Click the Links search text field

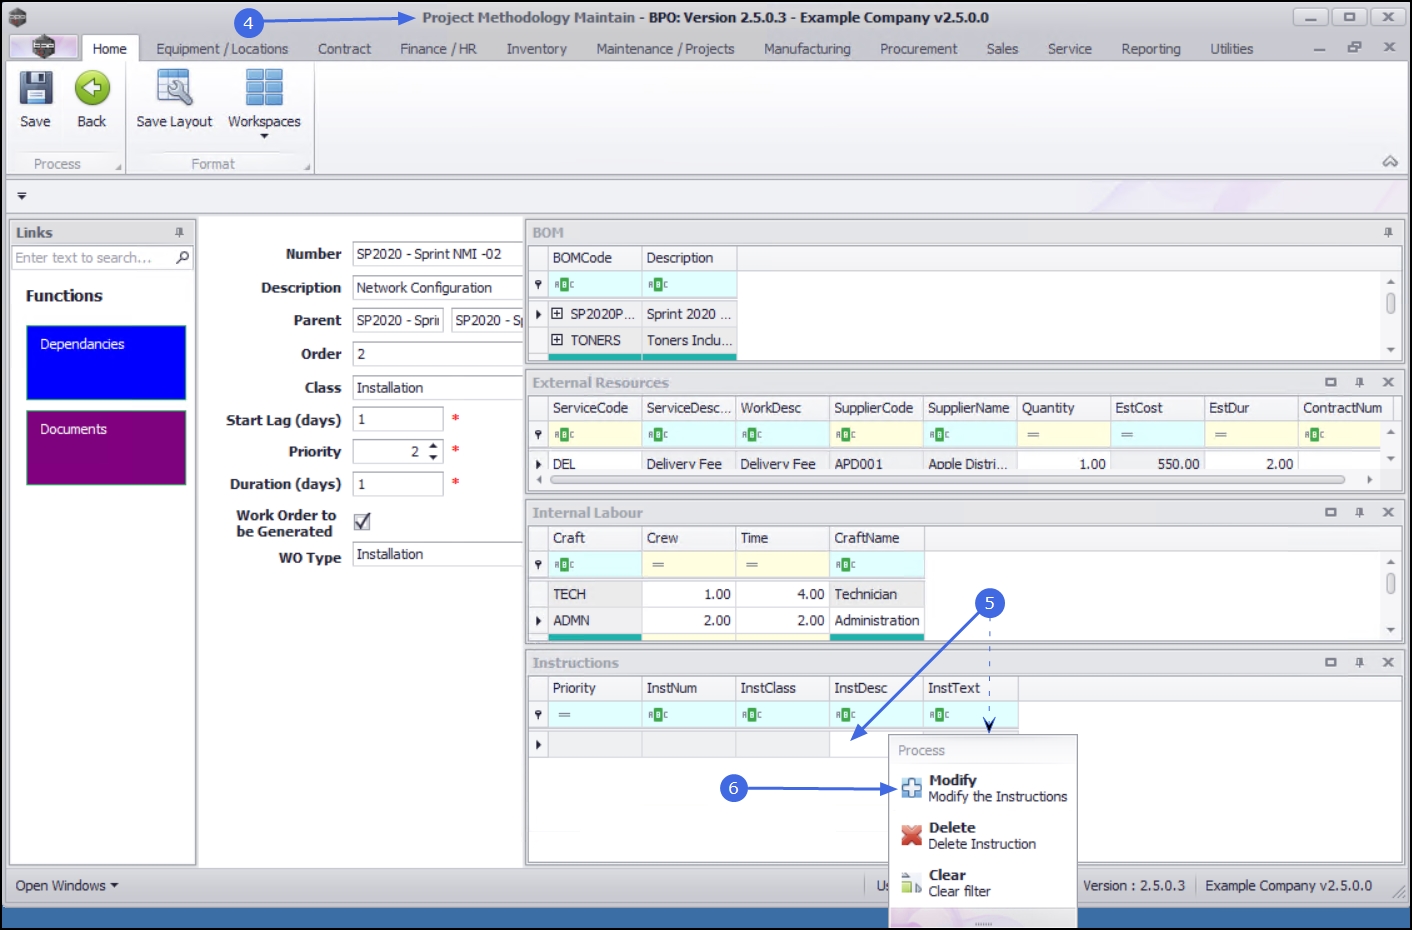94,257
